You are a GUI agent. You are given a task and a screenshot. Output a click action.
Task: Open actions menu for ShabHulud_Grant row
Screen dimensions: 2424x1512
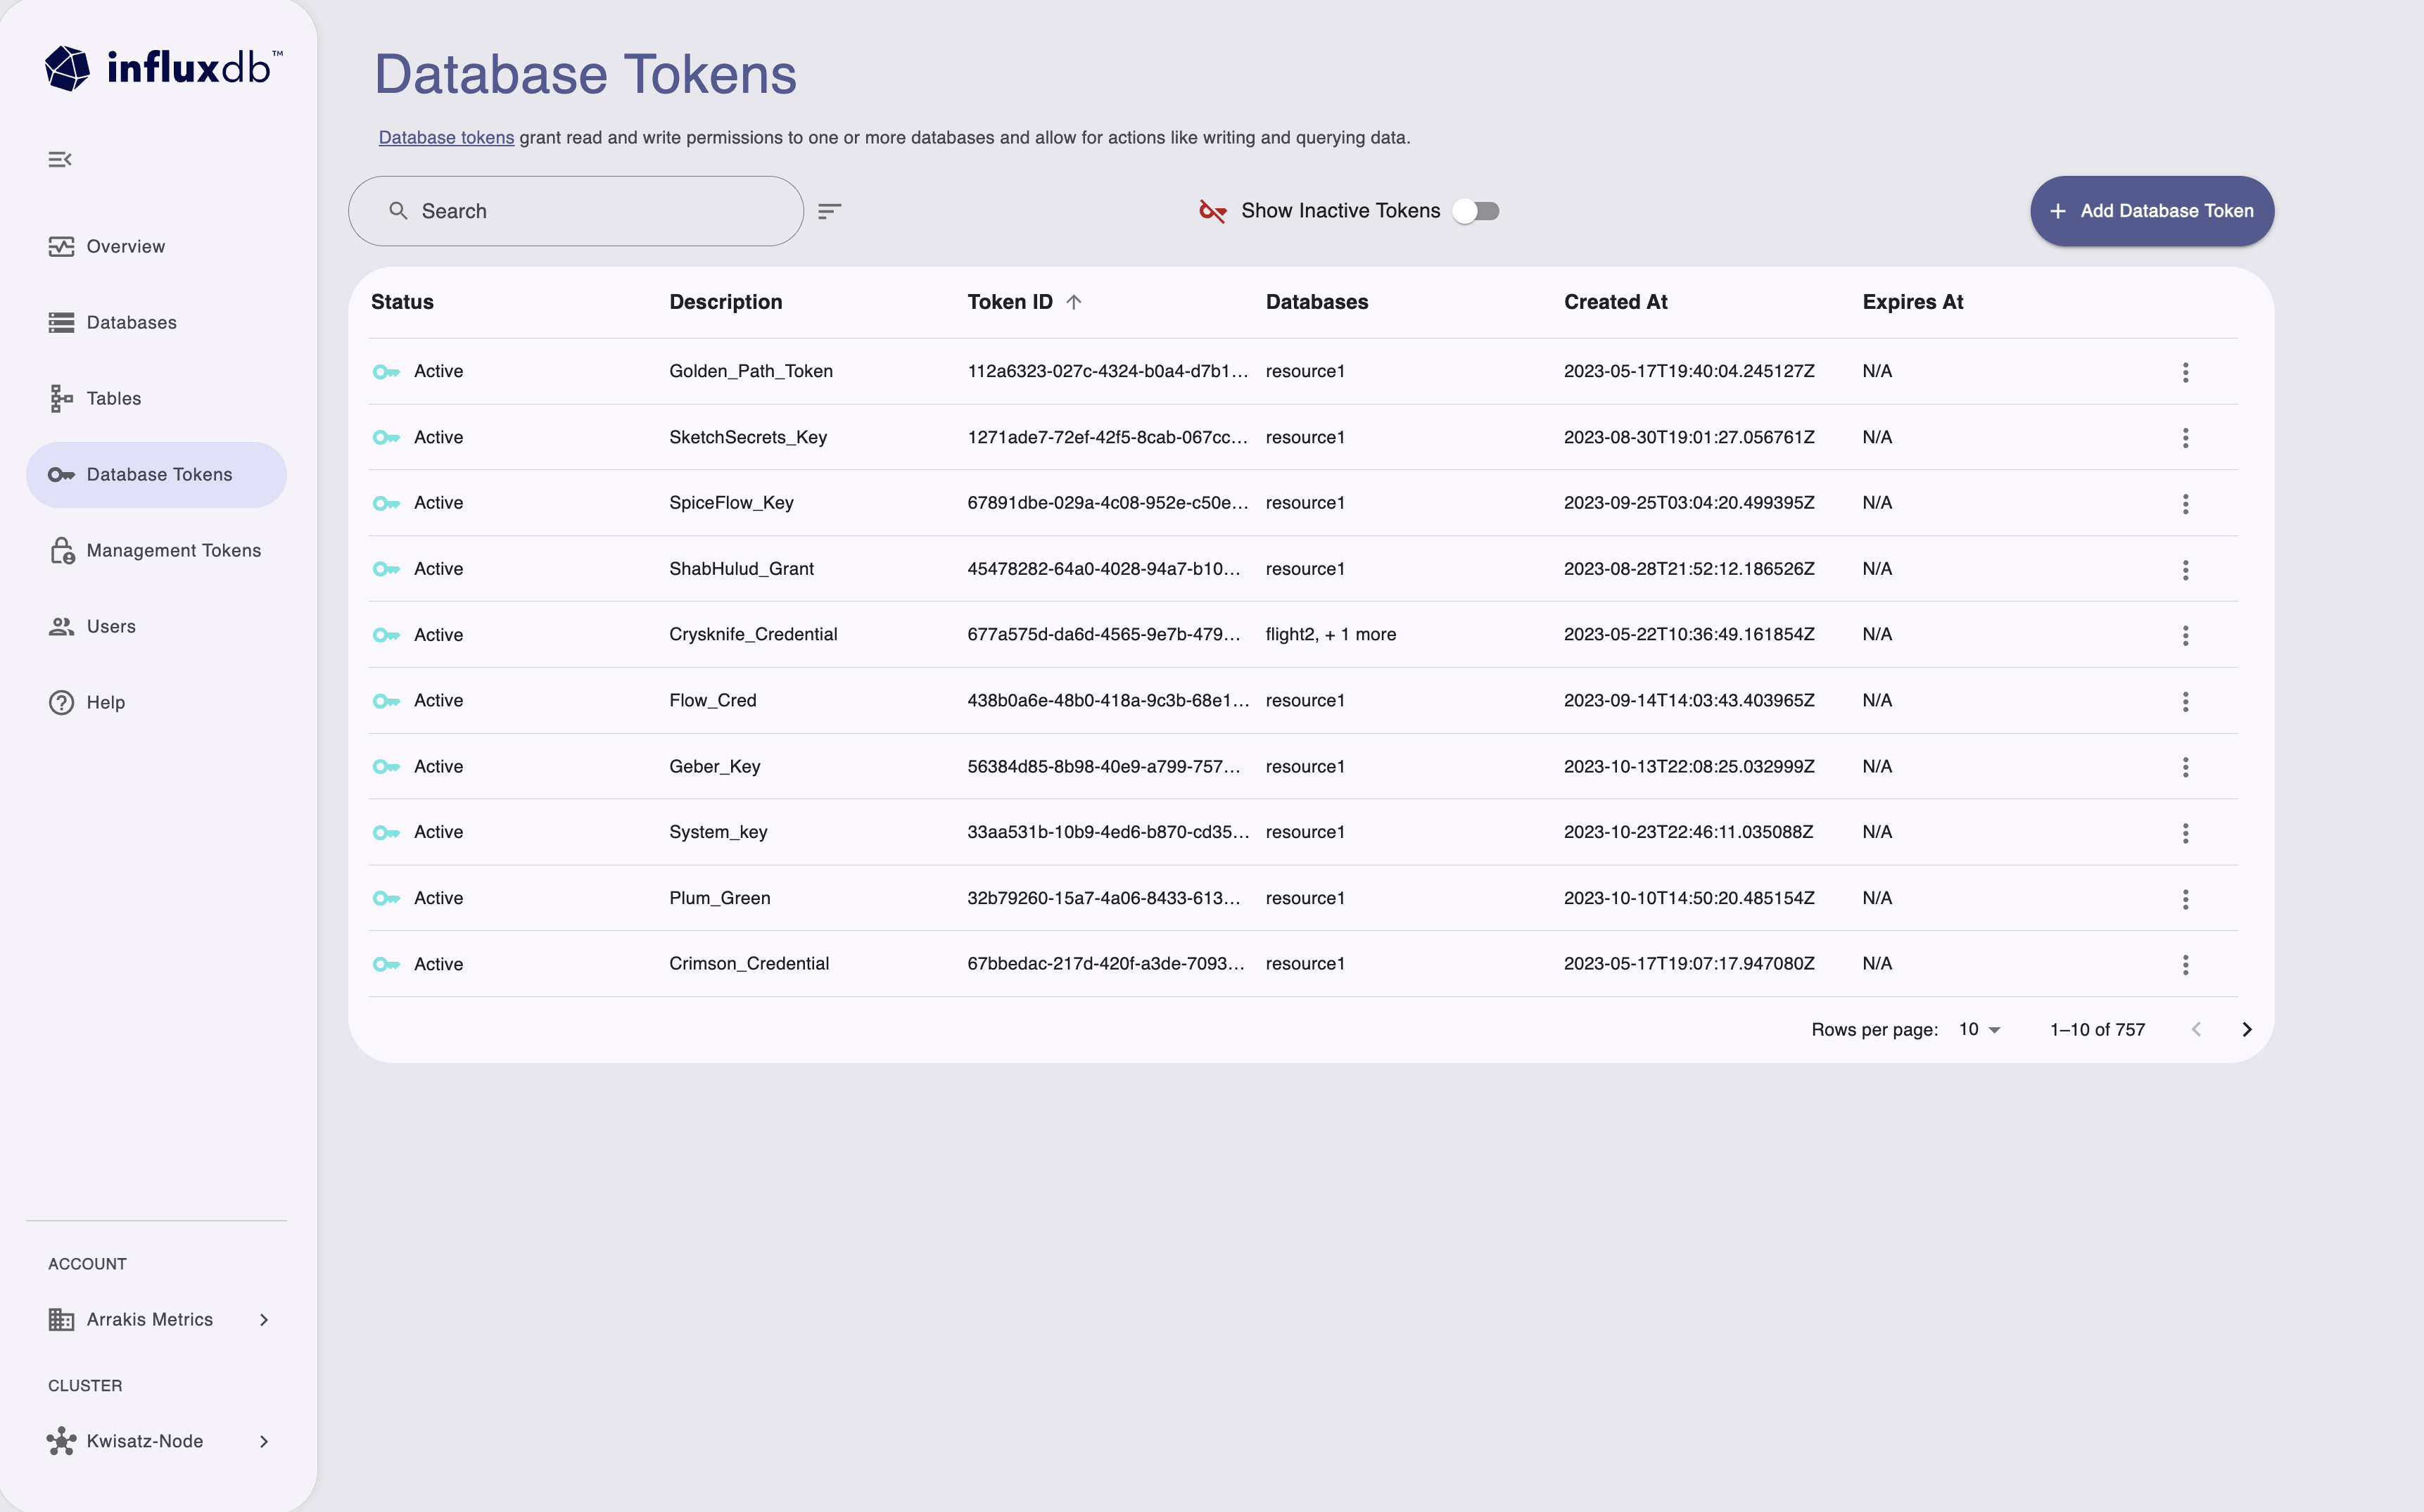[x=2185, y=570]
